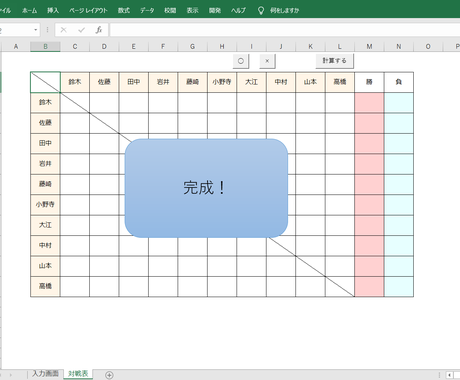
Task: Open the 開発 ribbon tab
Action: pyautogui.click(x=215, y=10)
